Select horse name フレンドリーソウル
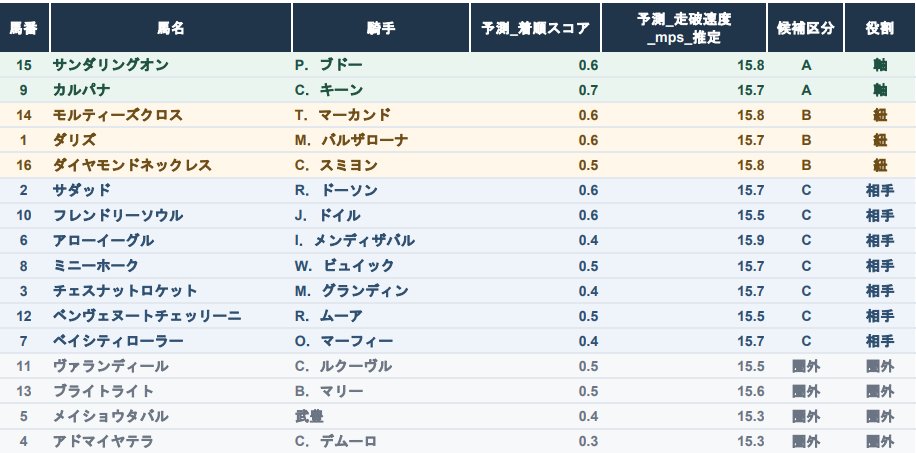This screenshot has height=453, width=916. click(x=117, y=216)
